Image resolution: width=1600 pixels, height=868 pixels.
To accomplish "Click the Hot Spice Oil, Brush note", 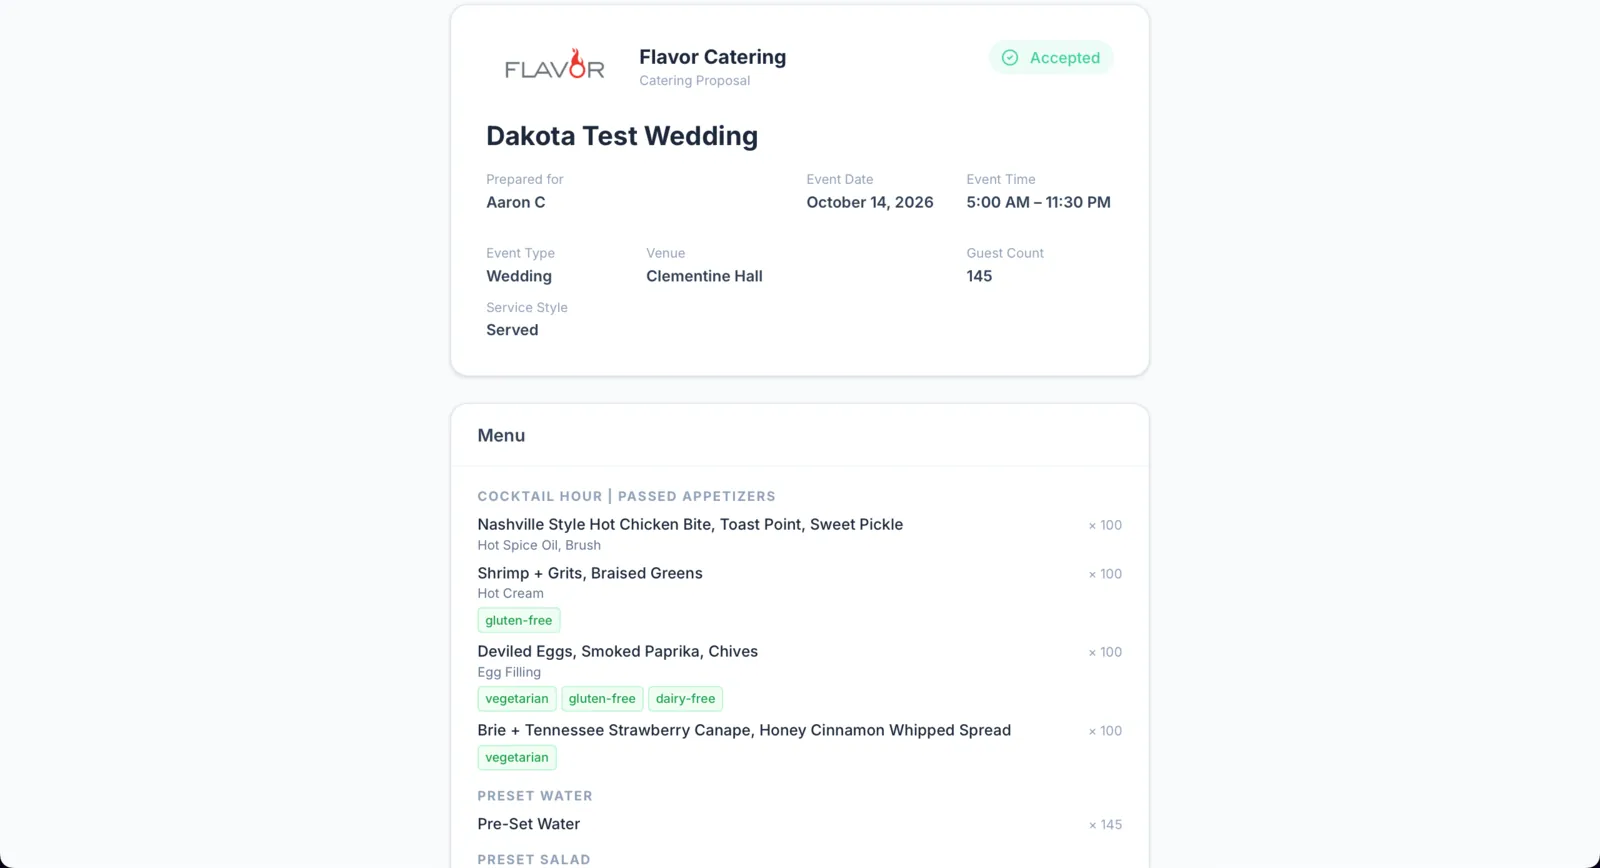I will (539, 545).
